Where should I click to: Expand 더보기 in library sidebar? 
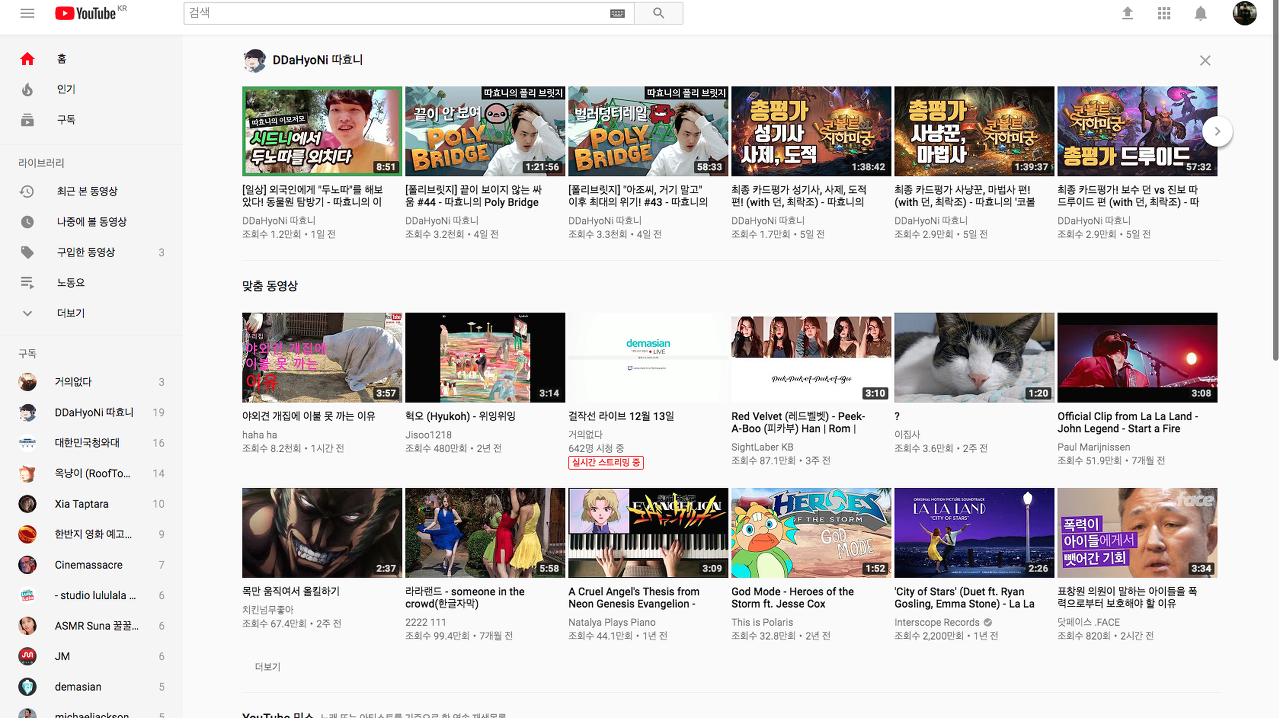[x=91, y=313]
